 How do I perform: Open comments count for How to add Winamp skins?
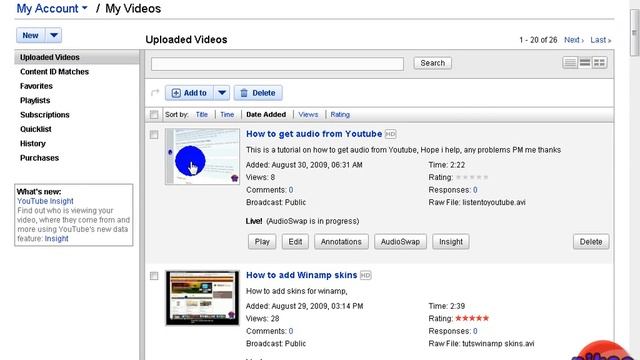[x=291, y=331]
